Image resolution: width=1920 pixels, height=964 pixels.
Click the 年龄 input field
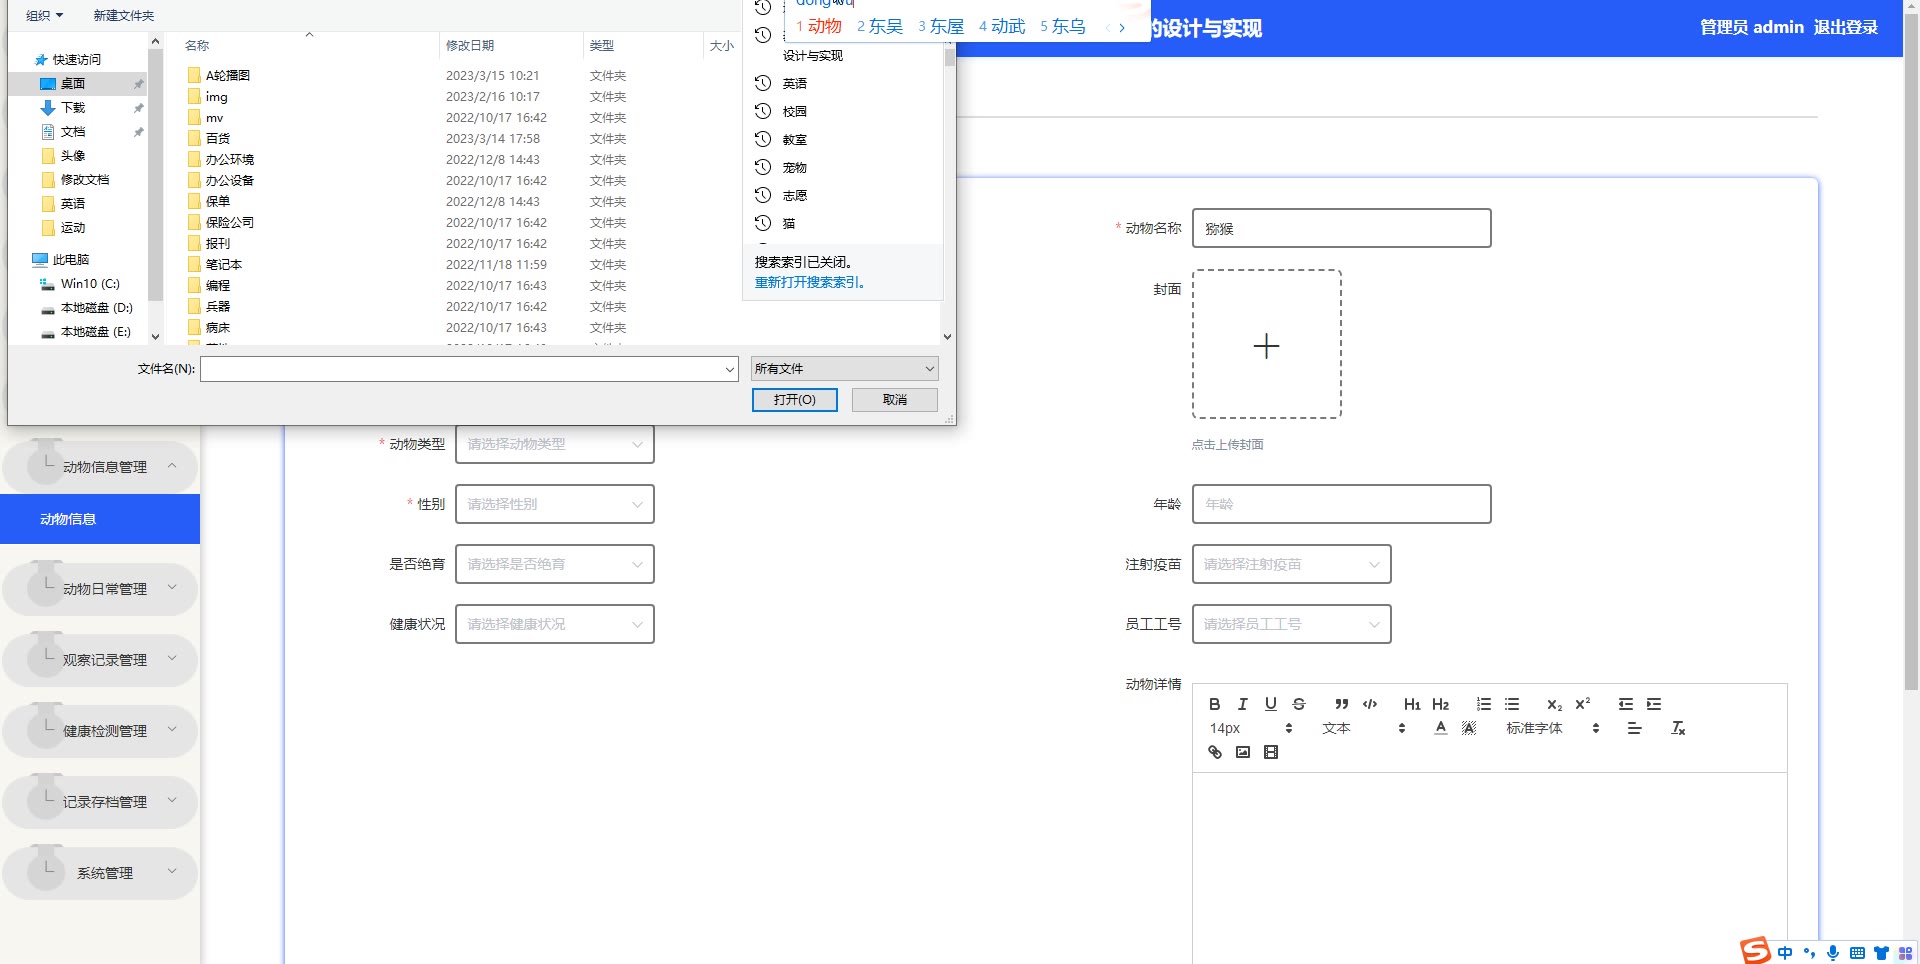[1341, 504]
